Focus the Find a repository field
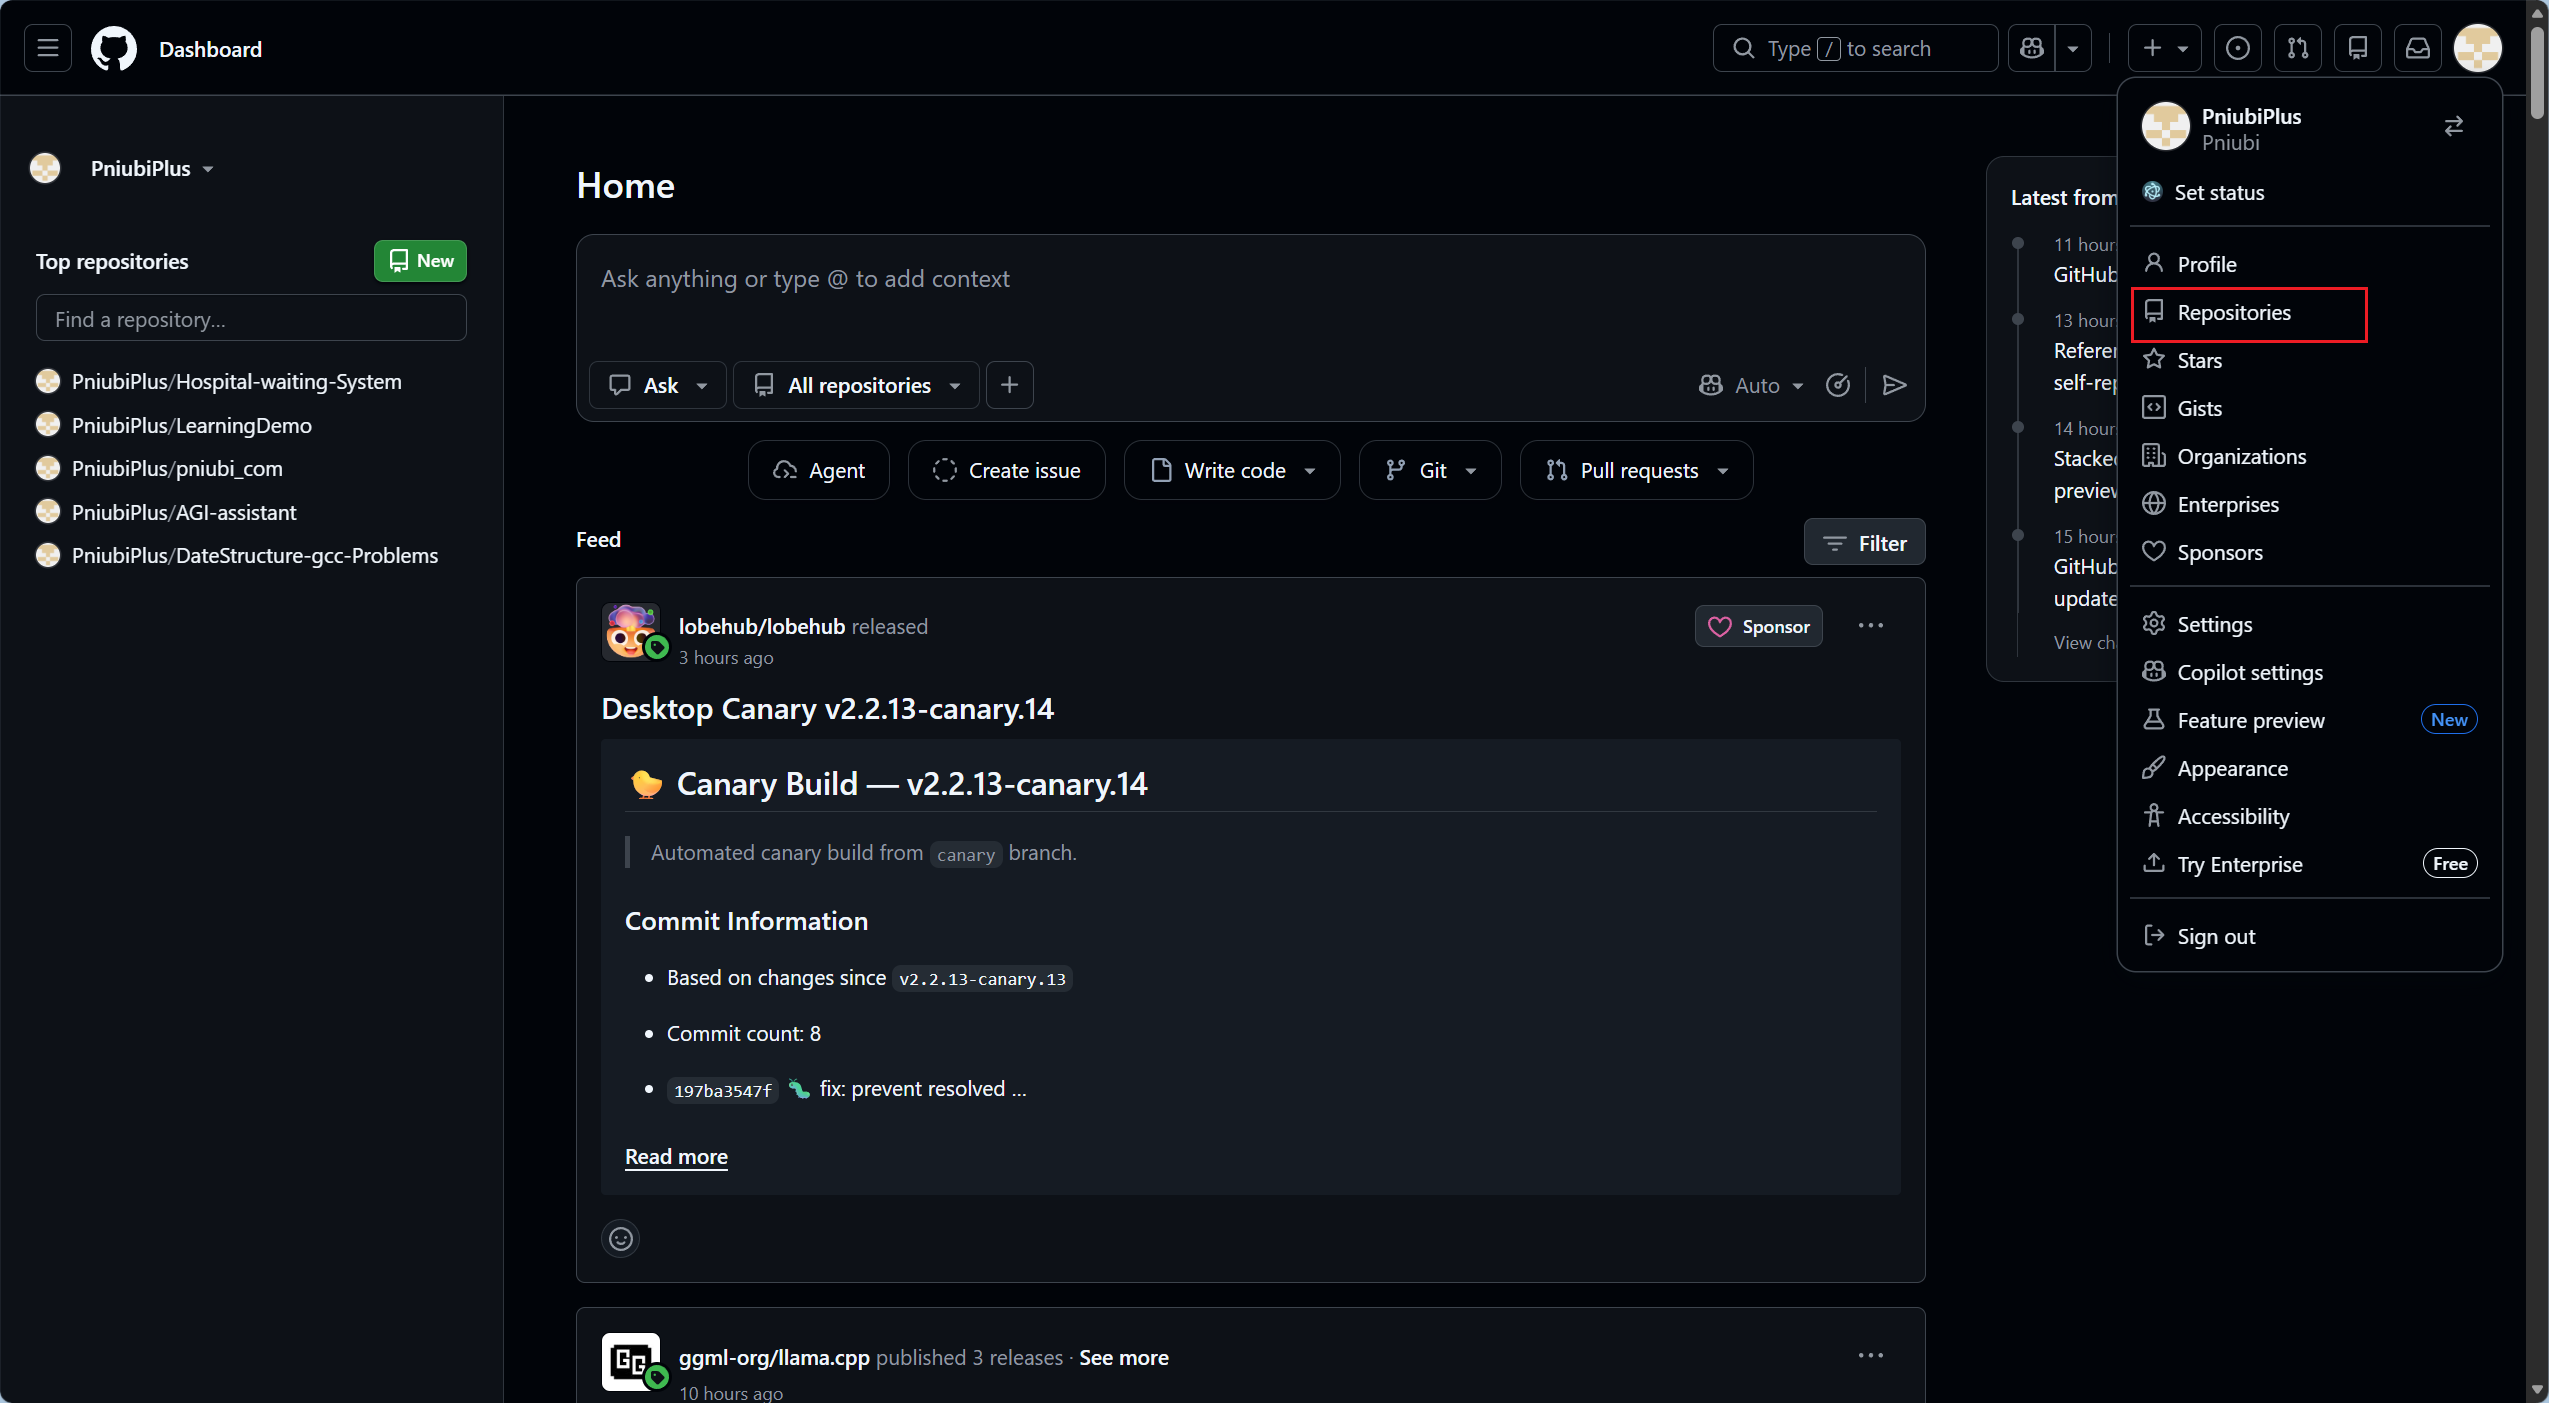The width and height of the screenshot is (2549, 1403). click(251, 318)
